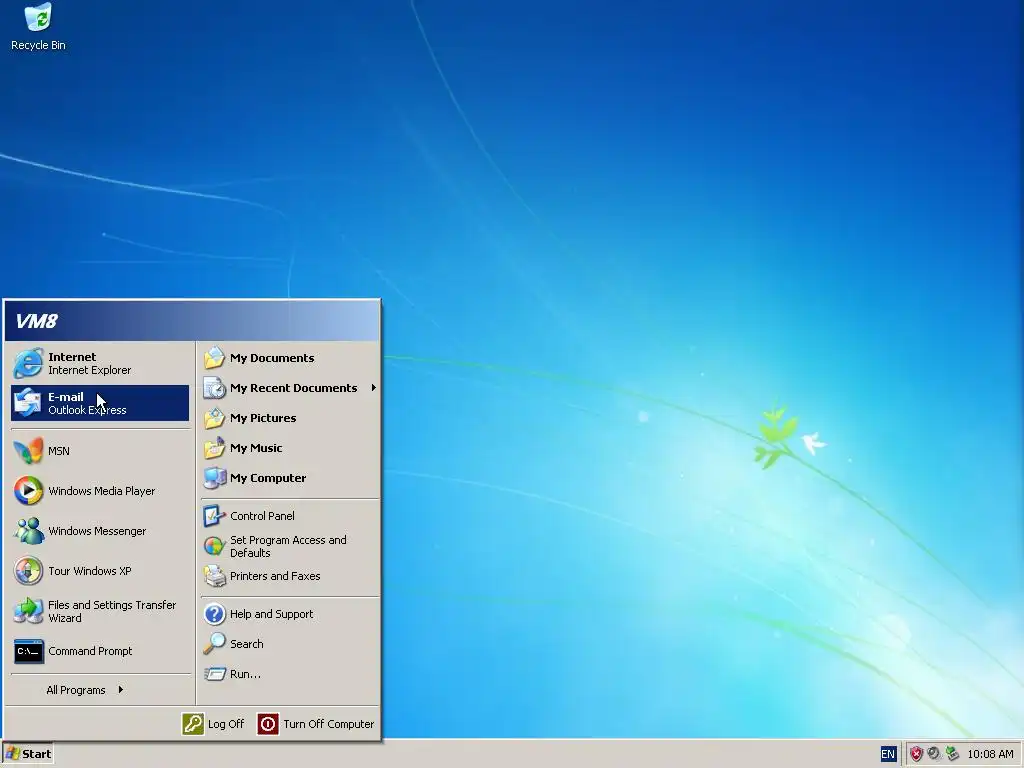Click the Turn Off Computer text button
The image size is (1024, 768).
point(328,724)
